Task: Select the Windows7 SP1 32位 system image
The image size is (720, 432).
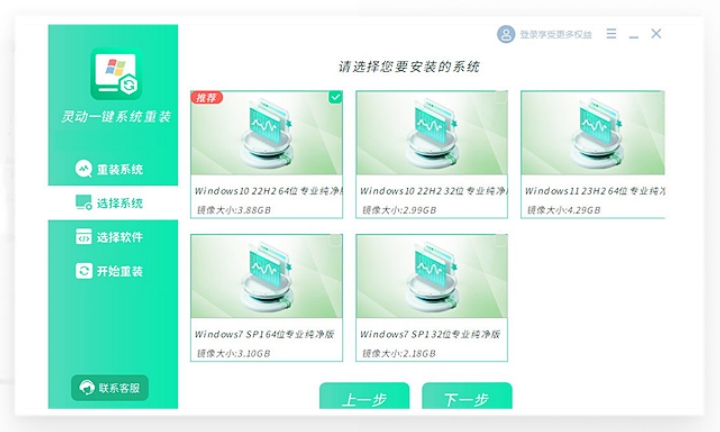Action: pyautogui.click(x=432, y=298)
